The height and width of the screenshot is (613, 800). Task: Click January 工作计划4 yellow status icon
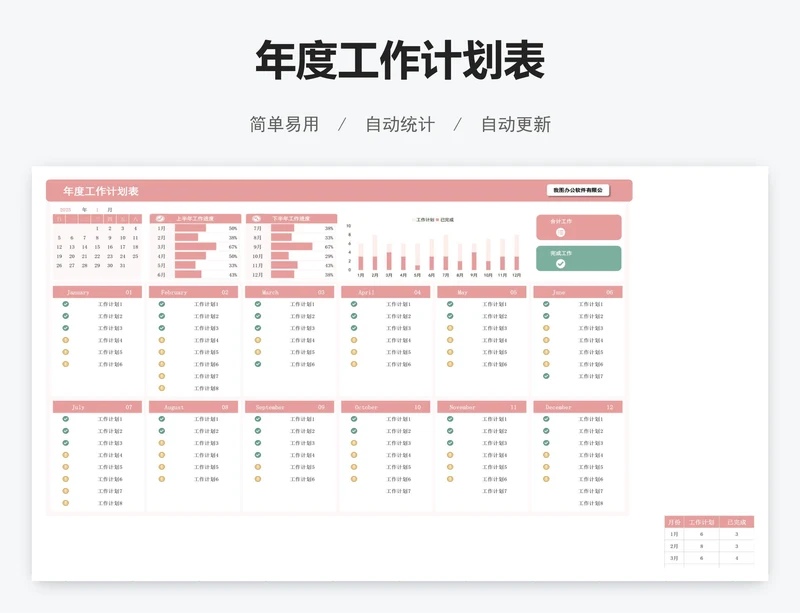[65, 340]
